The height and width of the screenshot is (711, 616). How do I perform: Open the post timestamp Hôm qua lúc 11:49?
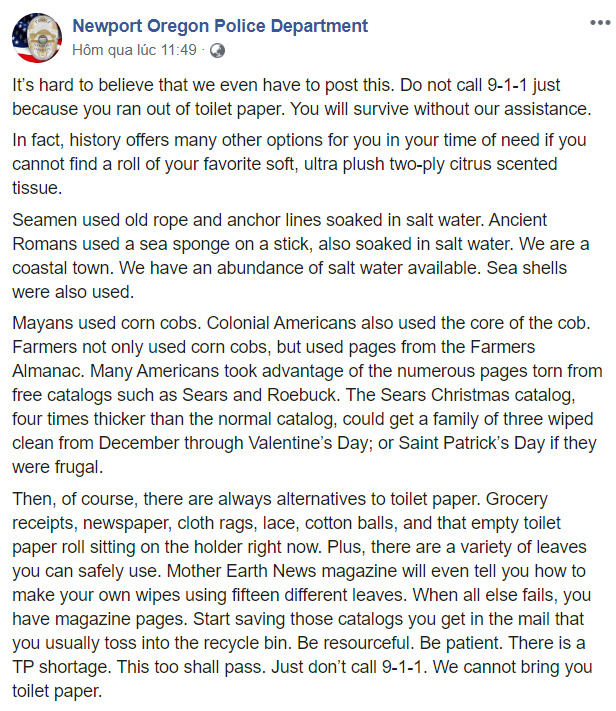[135, 50]
